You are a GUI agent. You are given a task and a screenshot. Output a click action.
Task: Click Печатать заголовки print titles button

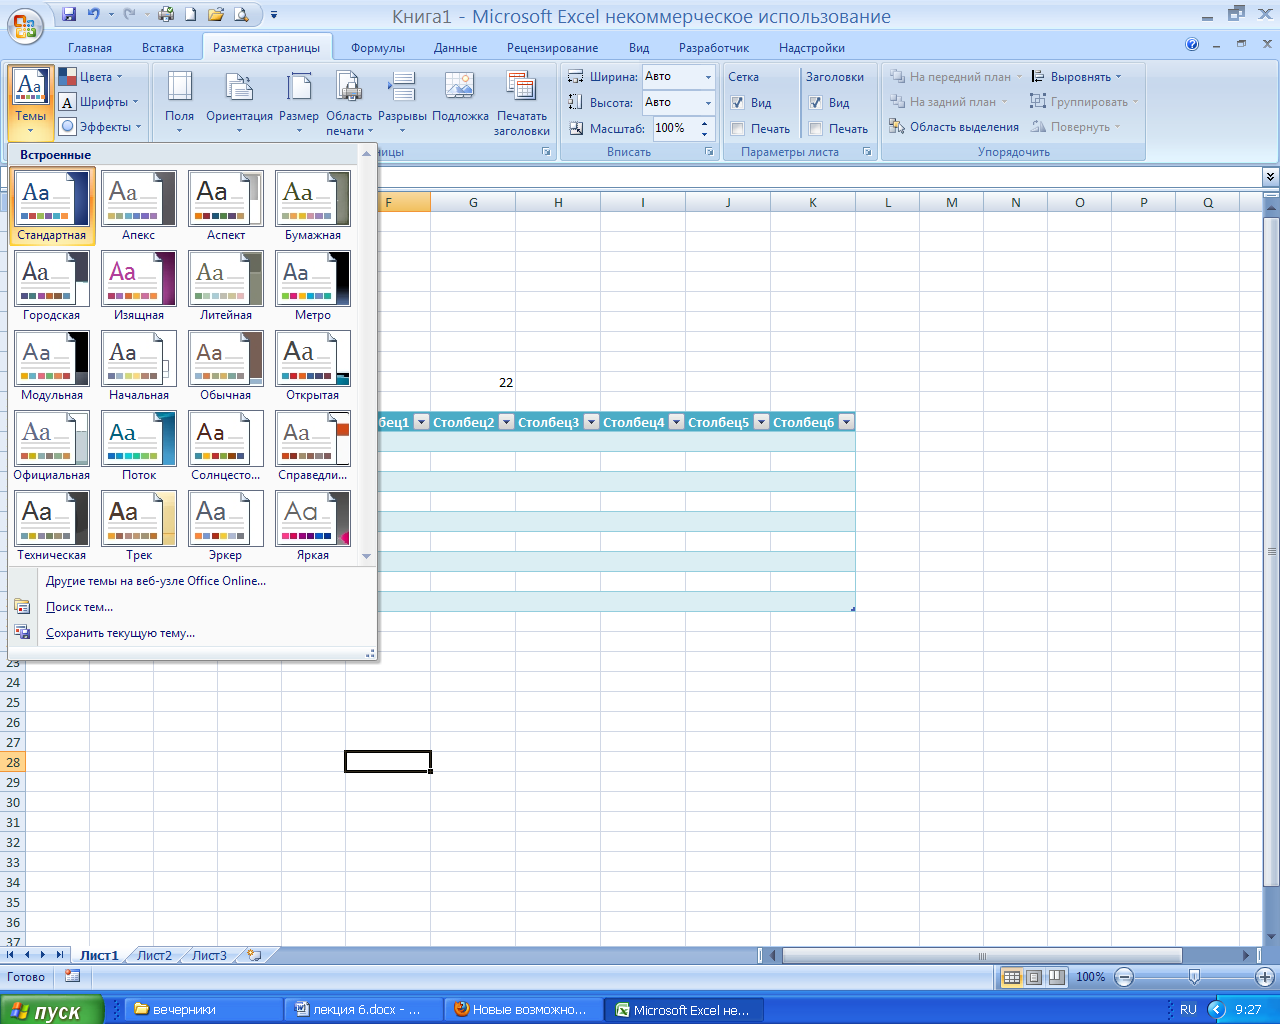coord(522,102)
